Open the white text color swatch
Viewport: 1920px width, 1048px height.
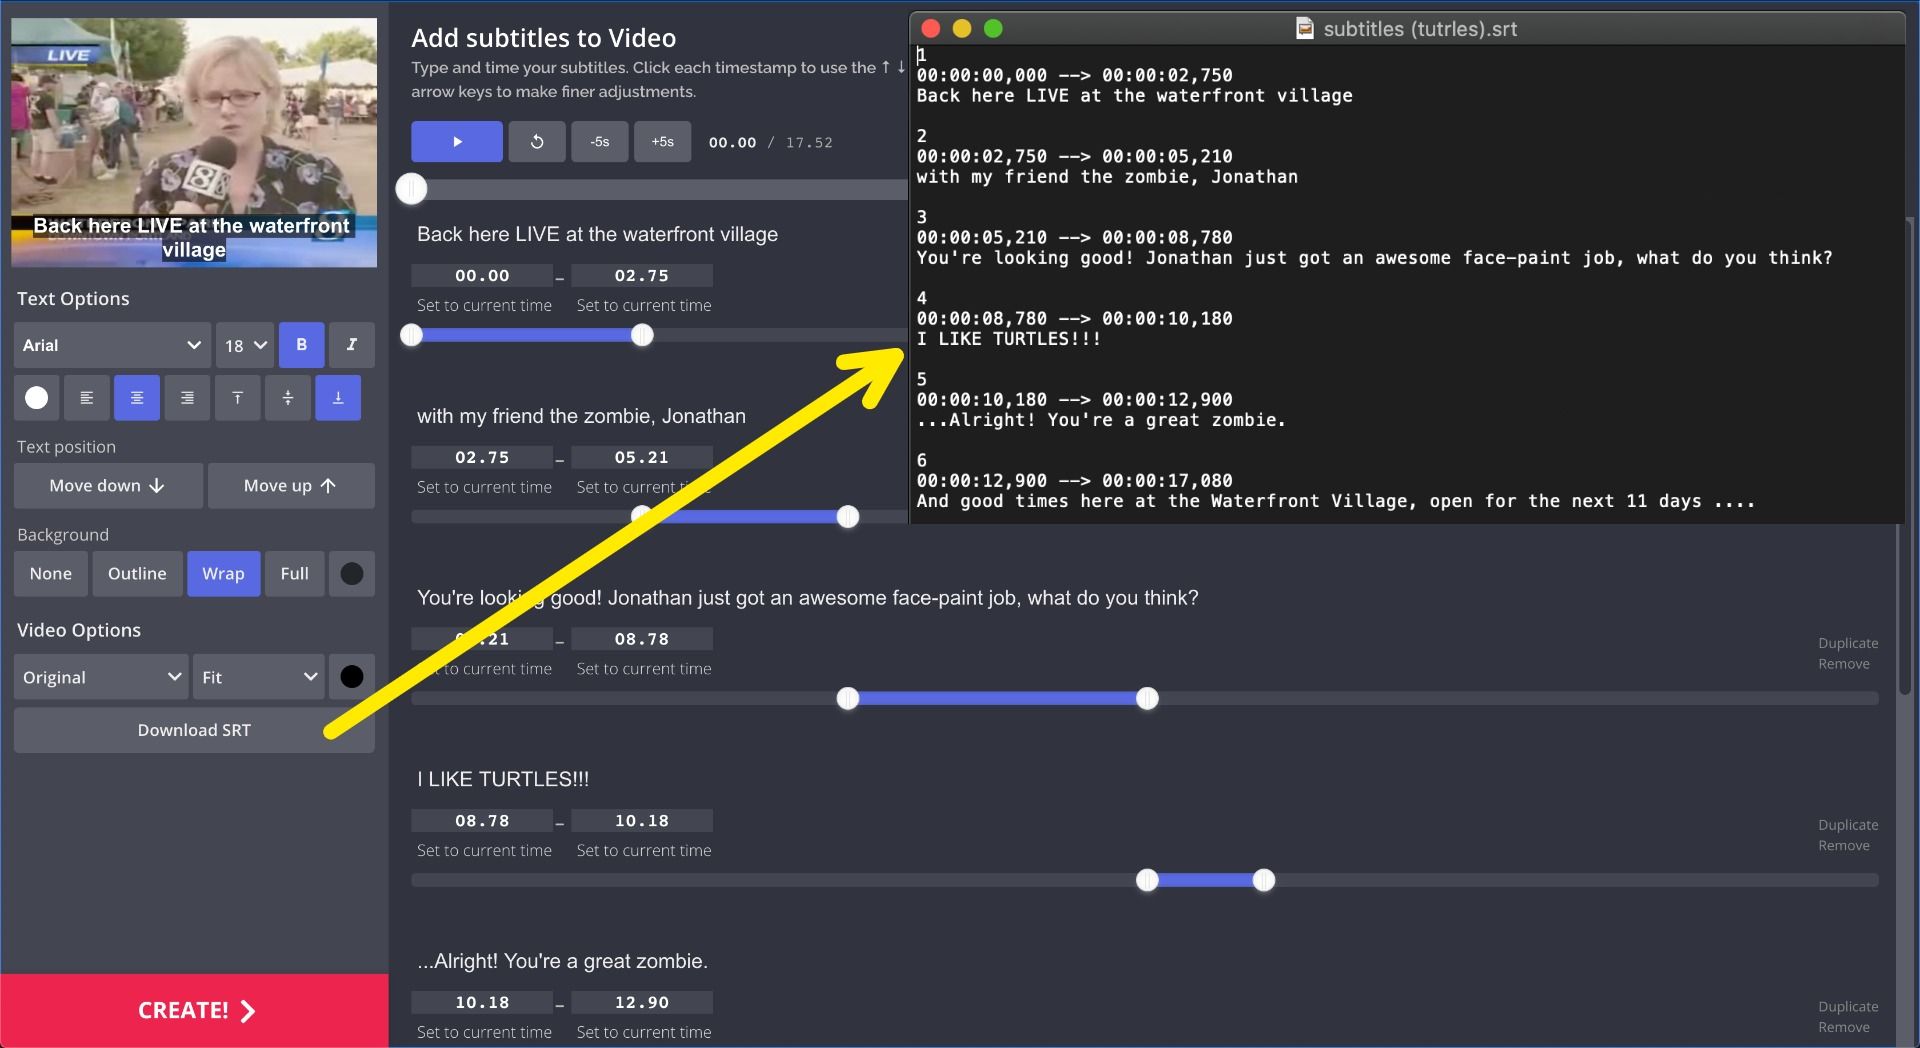click(37, 398)
